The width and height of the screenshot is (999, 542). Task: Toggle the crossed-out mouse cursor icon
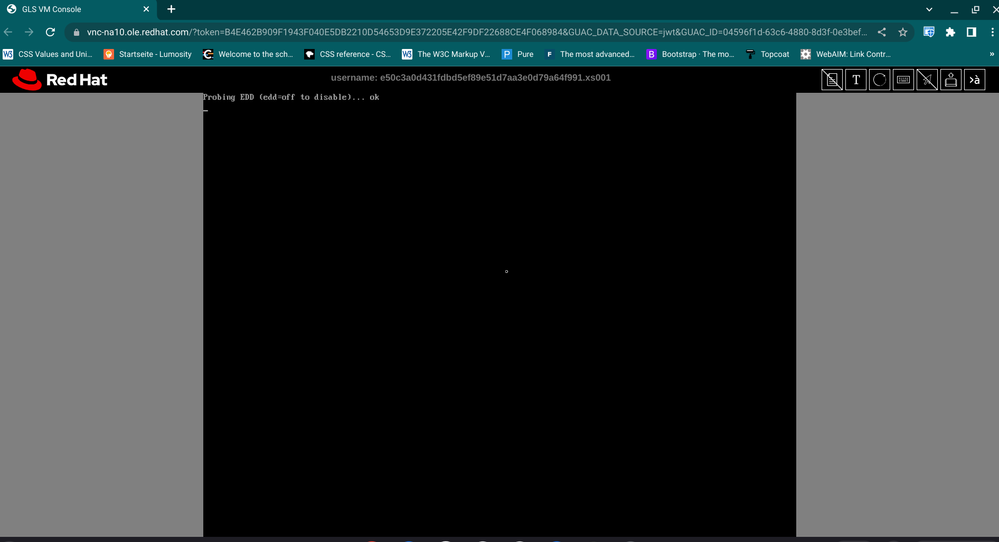[927, 80]
